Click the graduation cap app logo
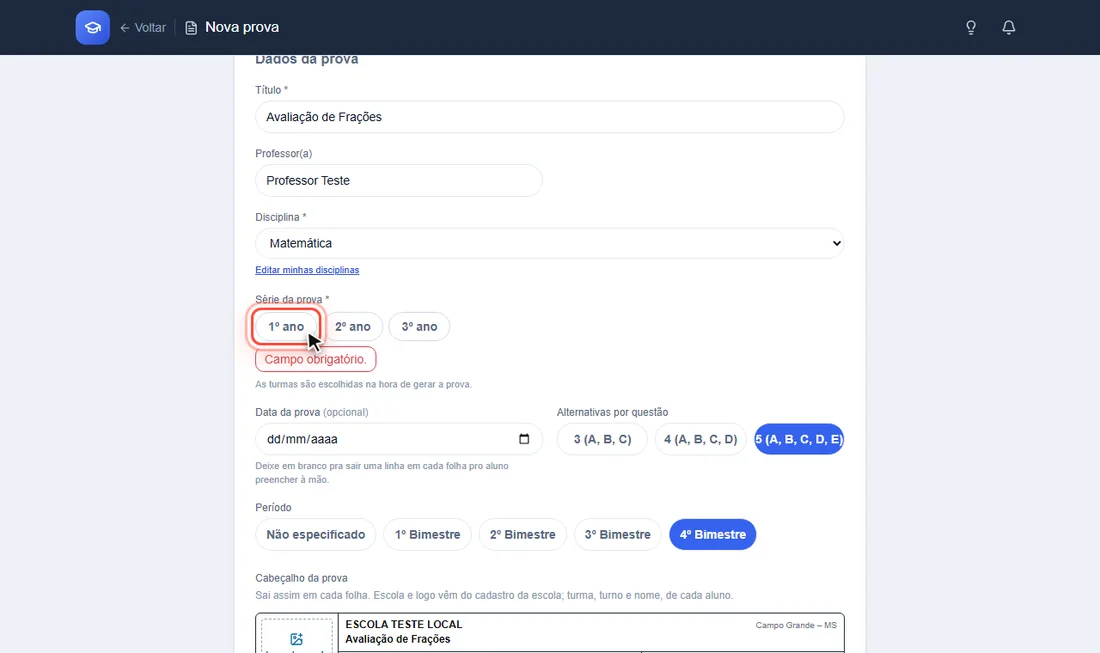The height and width of the screenshot is (653, 1100). point(93,27)
